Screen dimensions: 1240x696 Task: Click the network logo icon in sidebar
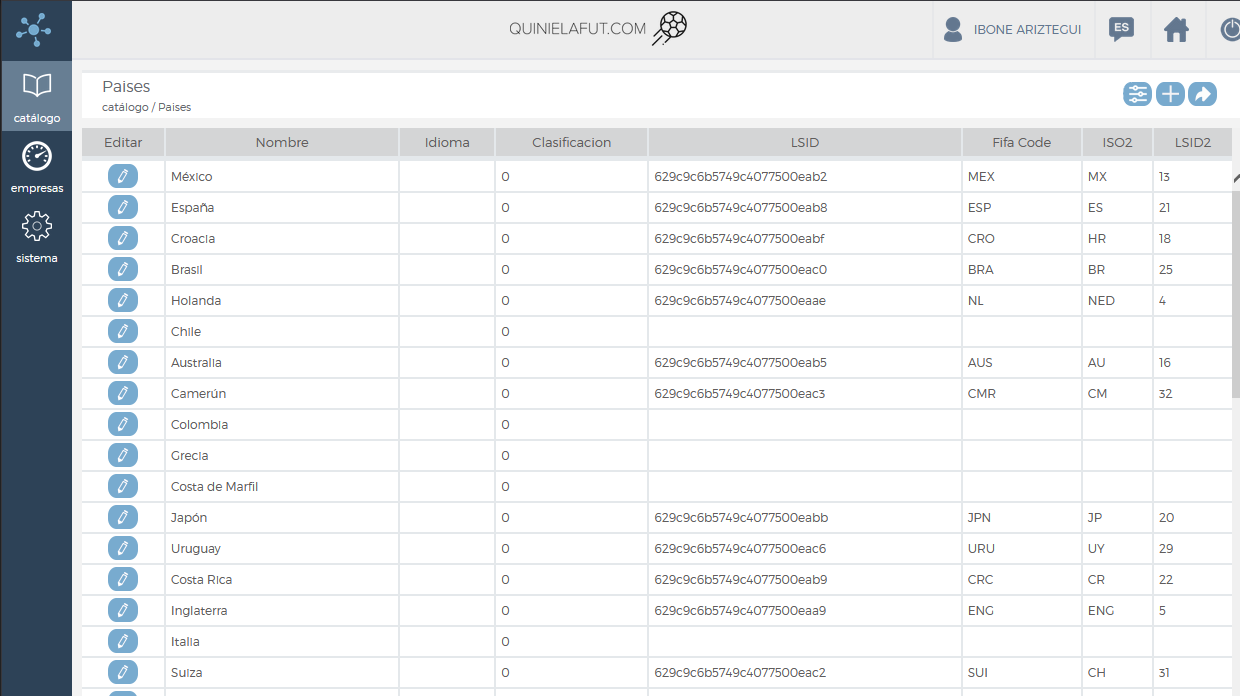click(35, 30)
